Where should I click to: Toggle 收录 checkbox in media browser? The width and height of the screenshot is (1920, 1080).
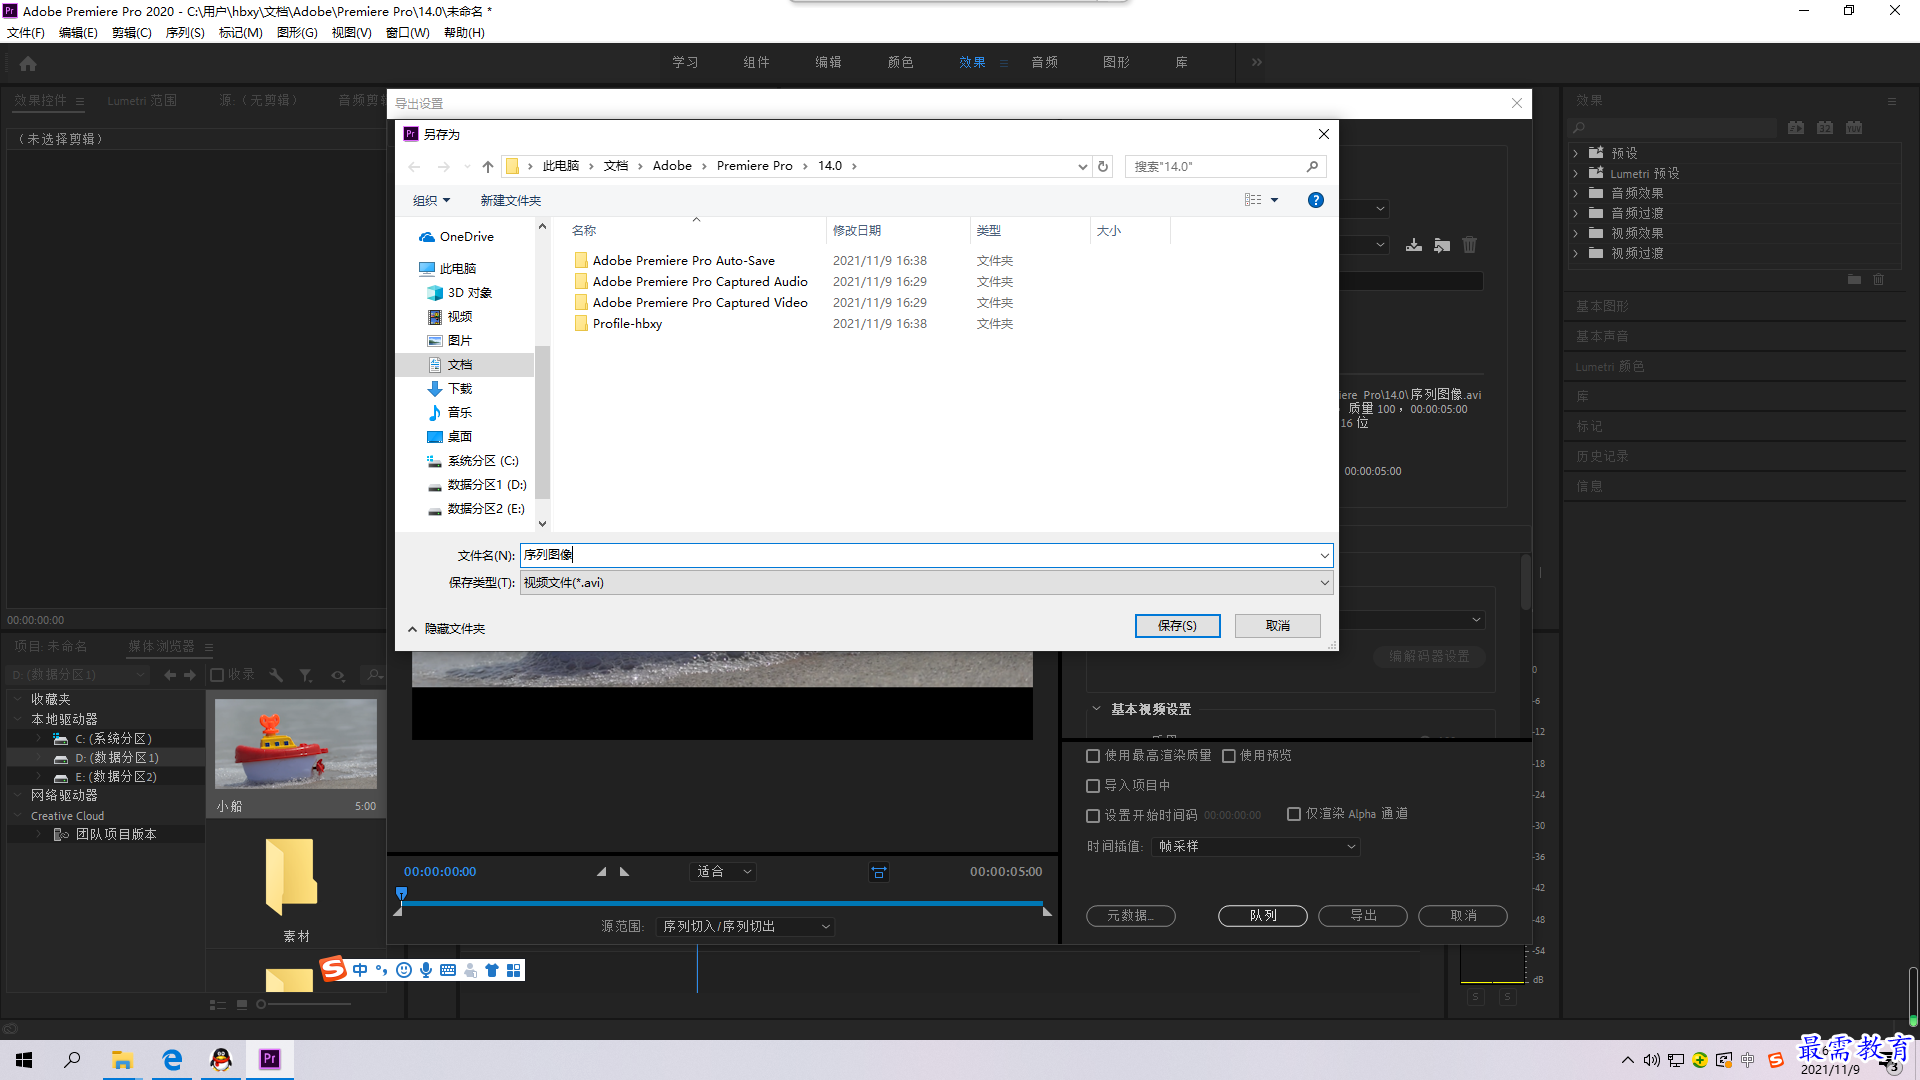pos(217,675)
